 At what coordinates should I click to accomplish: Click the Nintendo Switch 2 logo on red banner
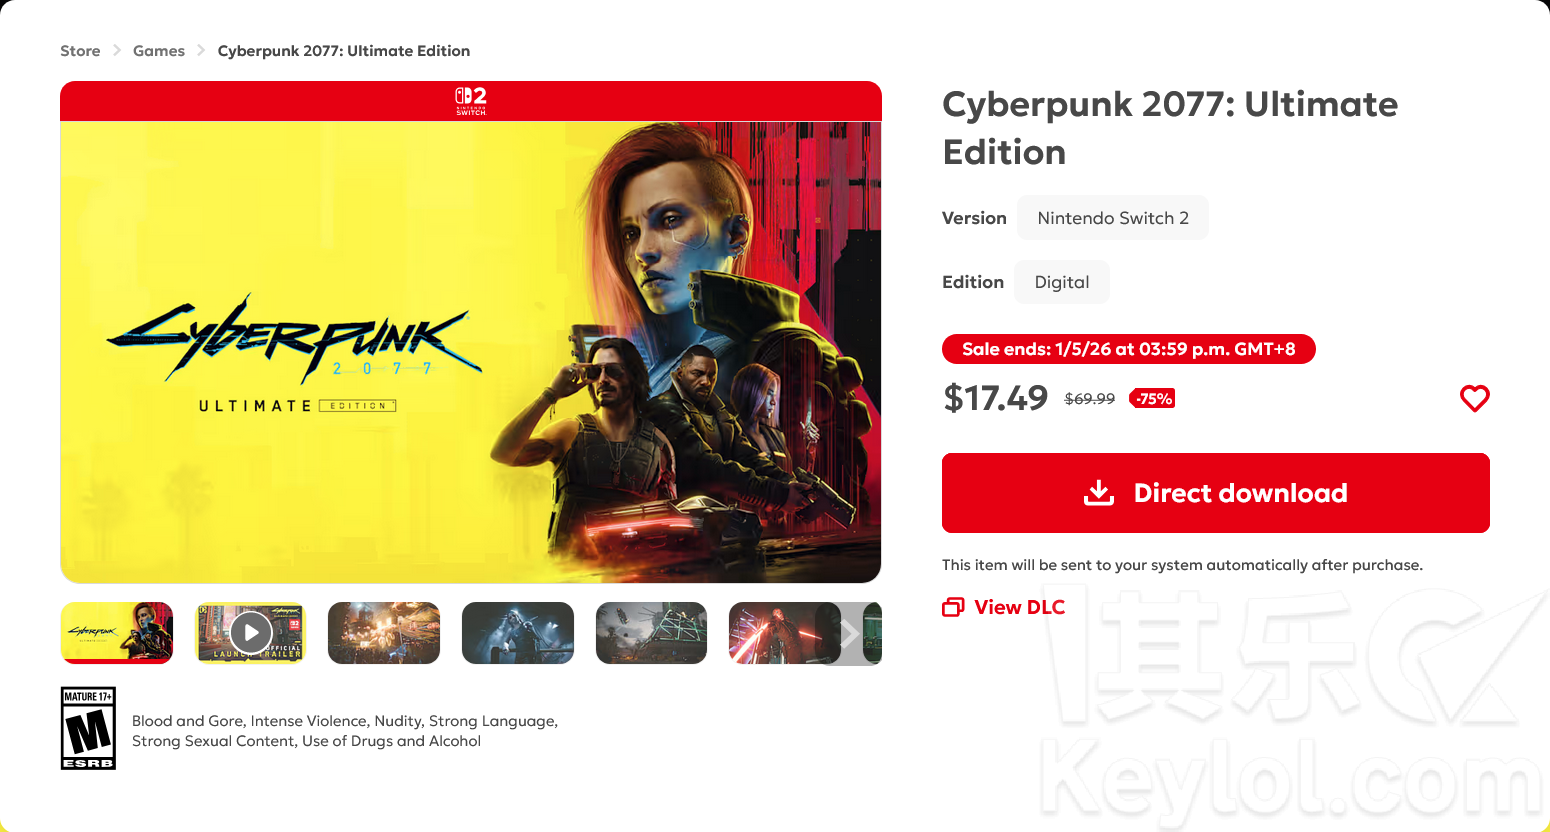[x=471, y=101]
